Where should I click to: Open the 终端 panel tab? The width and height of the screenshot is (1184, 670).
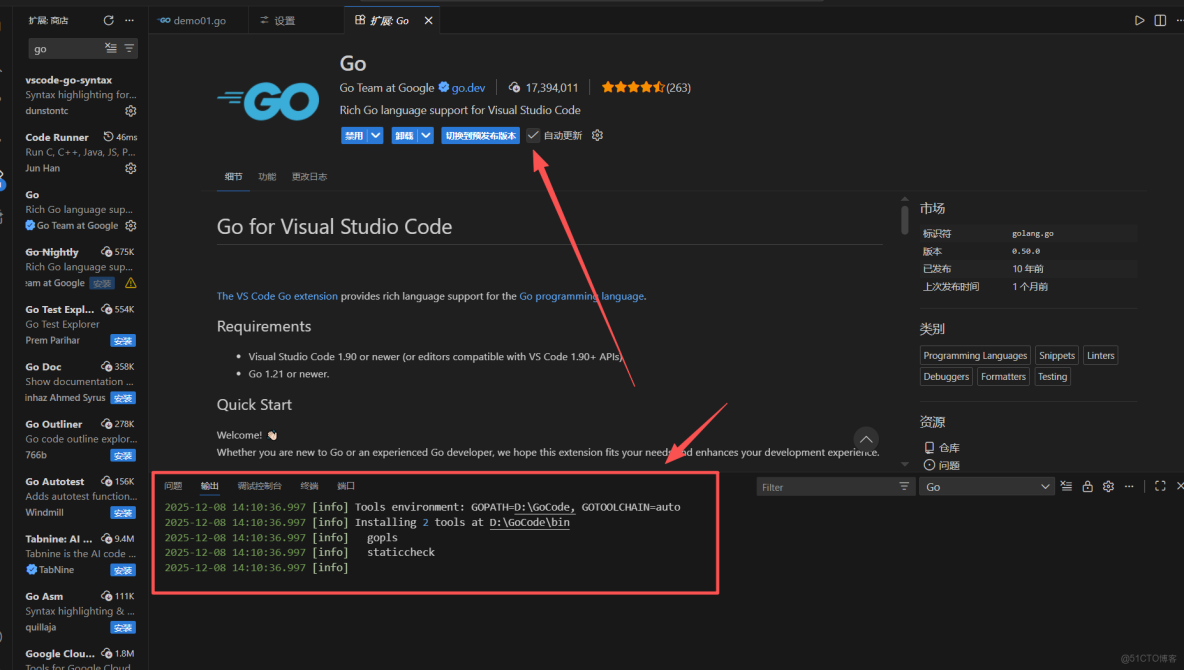click(x=307, y=485)
